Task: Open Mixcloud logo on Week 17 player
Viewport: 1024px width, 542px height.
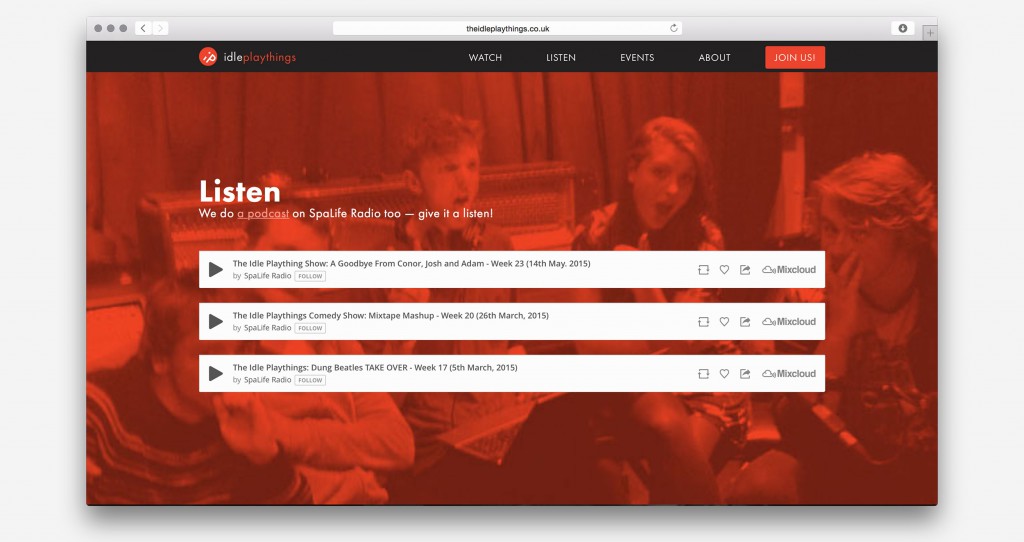Action: (x=789, y=374)
